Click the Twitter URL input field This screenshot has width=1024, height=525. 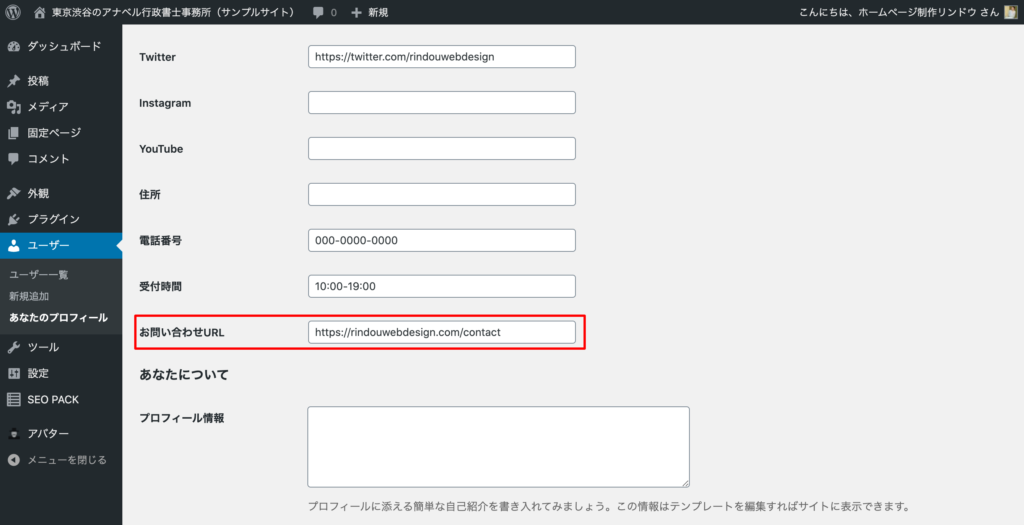[442, 57]
